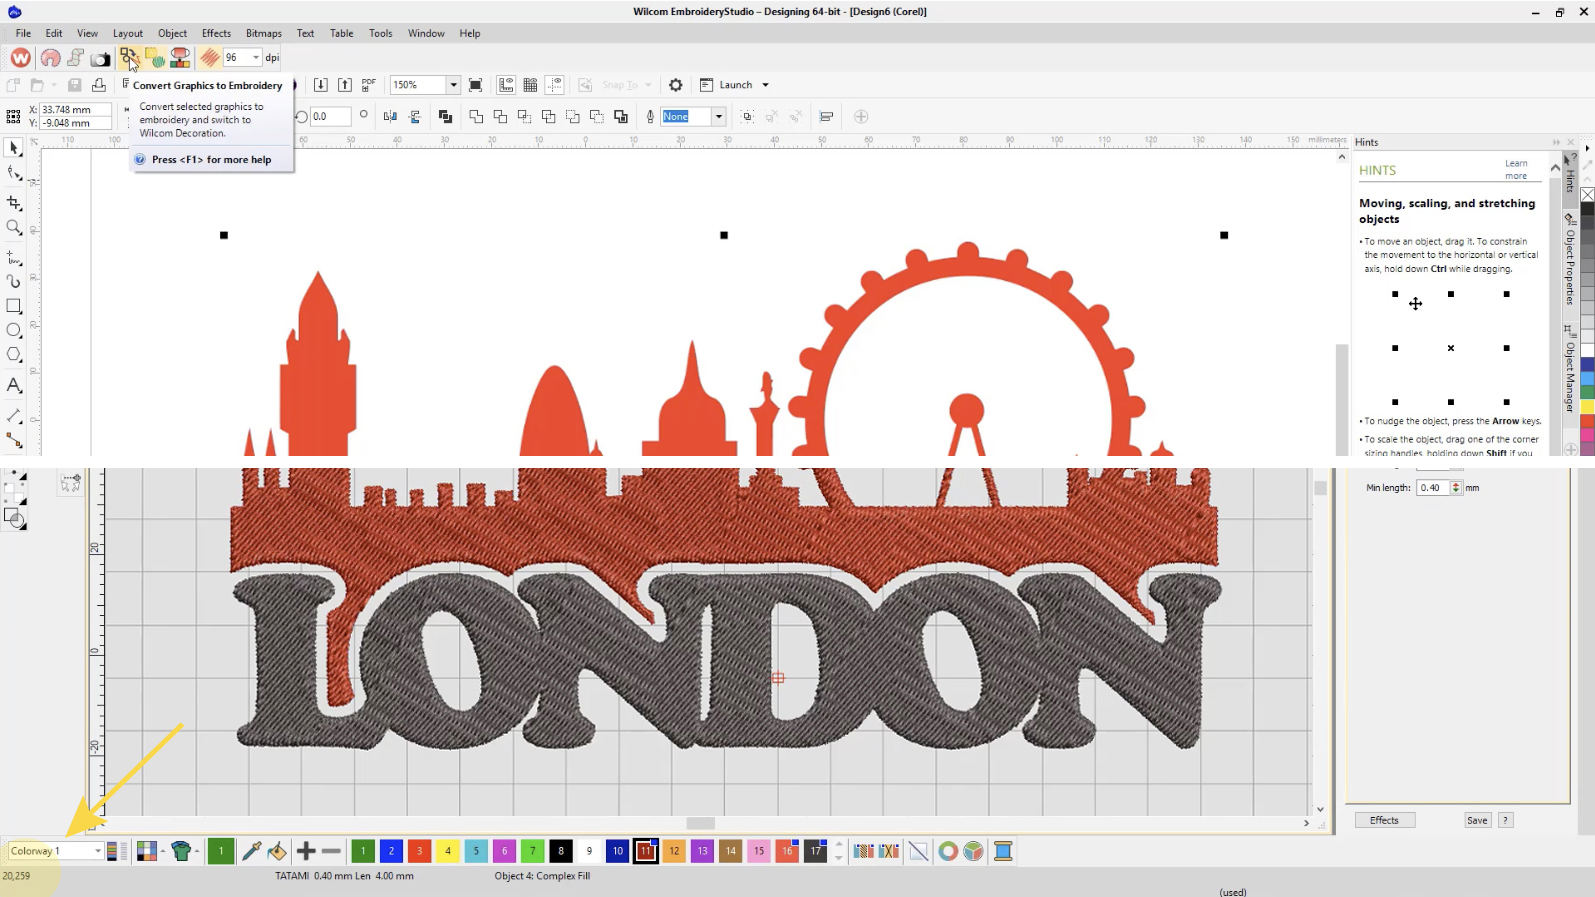Click Convert Graphics to Embroidery icon

[129, 58]
